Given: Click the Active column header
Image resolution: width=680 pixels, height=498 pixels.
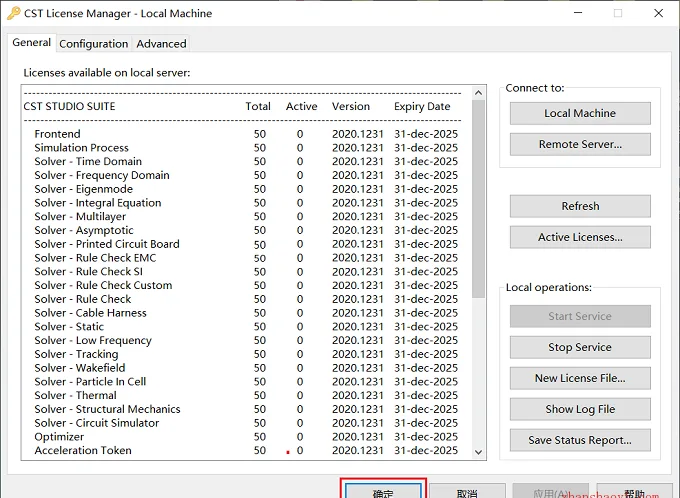Looking at the screenshot, I should pyautogui.click(x=301, y=107).
